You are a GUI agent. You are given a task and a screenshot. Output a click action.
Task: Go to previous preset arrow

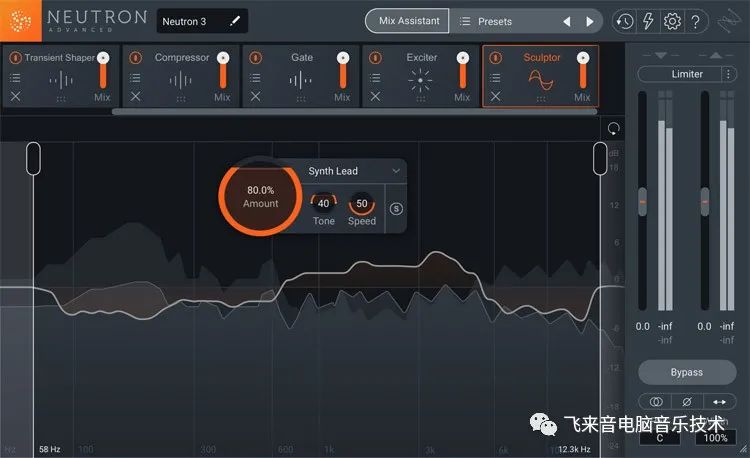(x=567, y=22)
